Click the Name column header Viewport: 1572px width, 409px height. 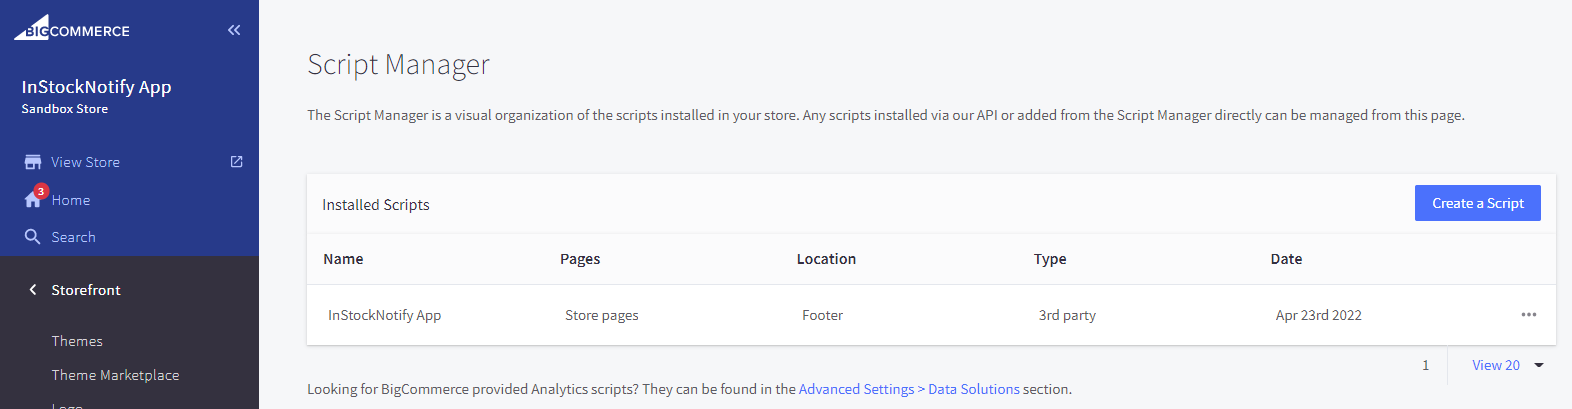(x=343, y=259)
